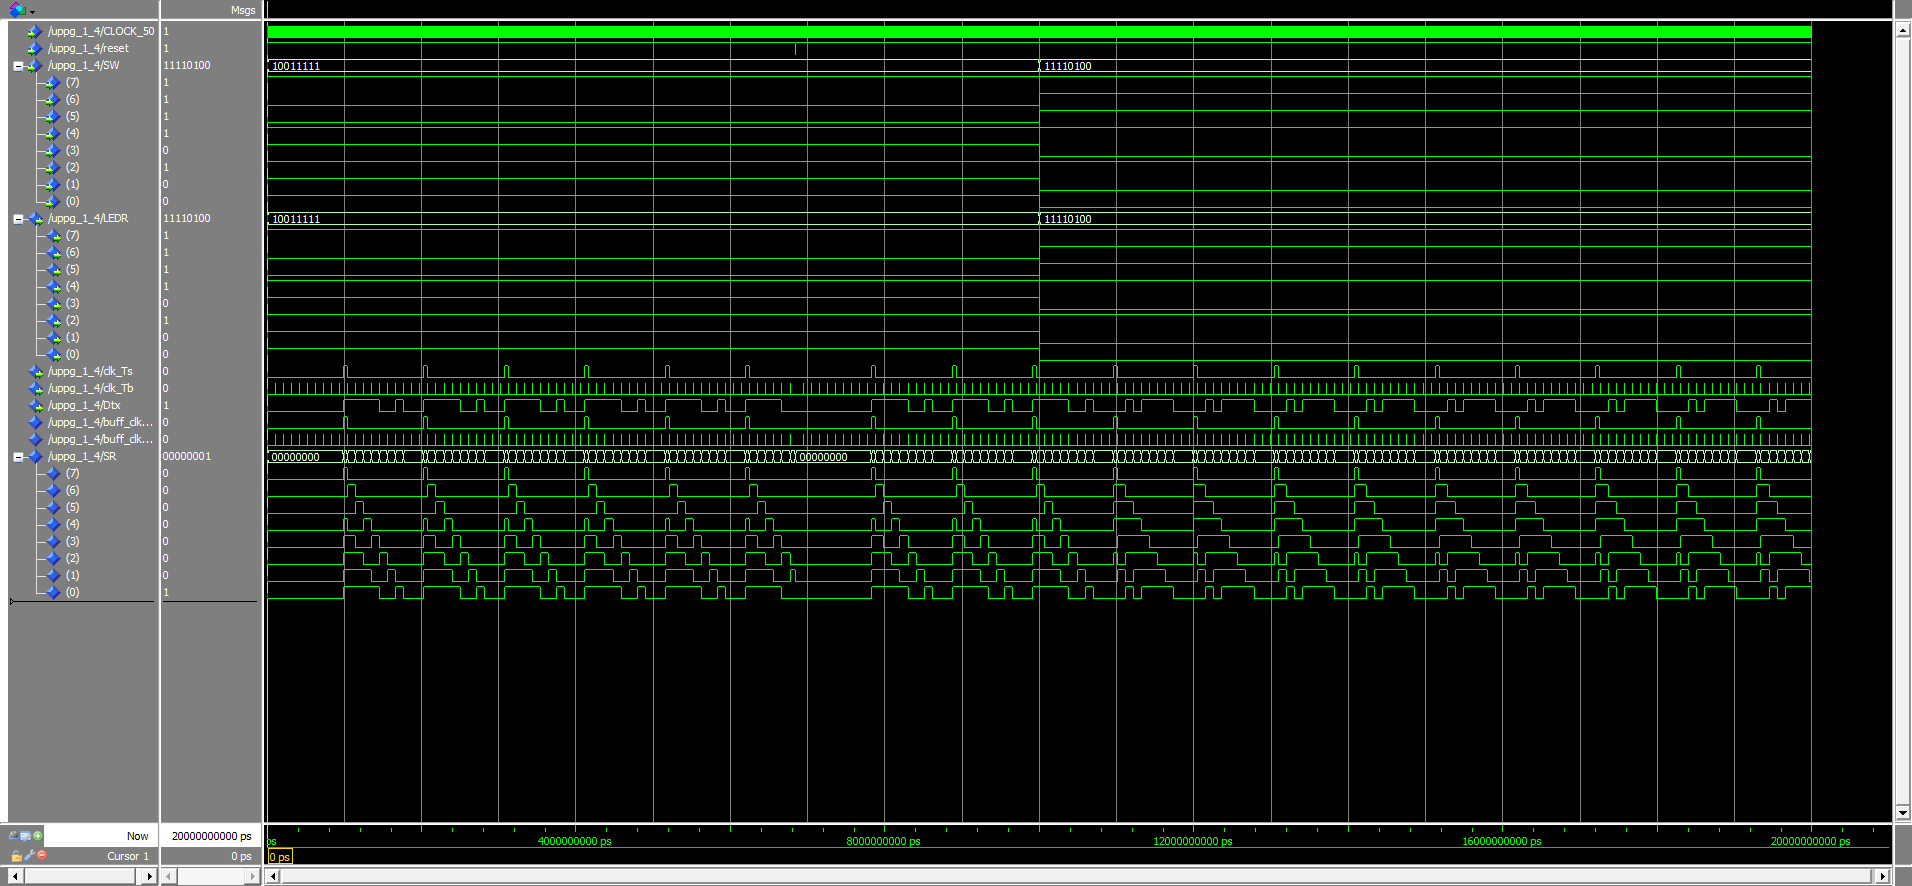Image resolution: width=1912 pixels, height=886 pixels.
Task: Click the signal objects icon above names
Action: pyautogui.click(x=17, y=10)
